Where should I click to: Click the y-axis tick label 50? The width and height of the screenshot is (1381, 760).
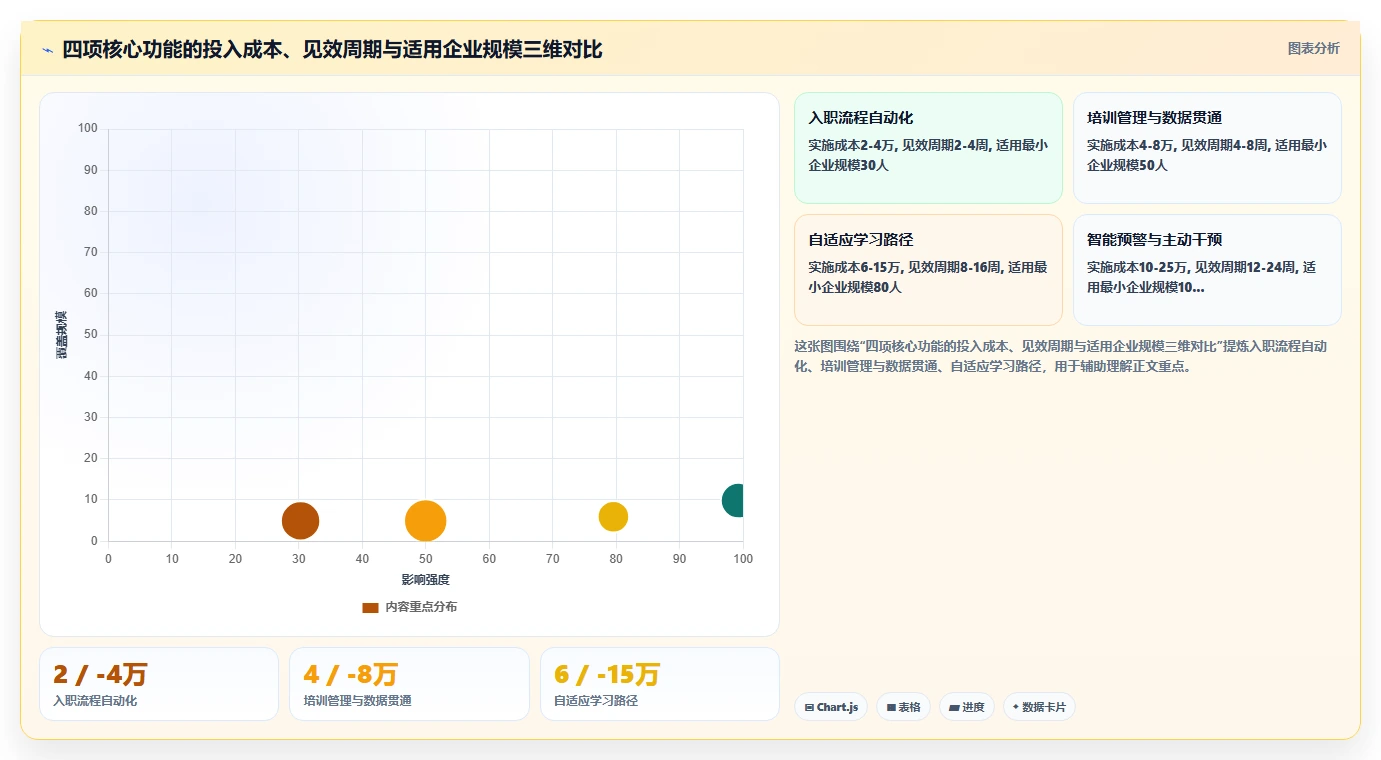(91, 335)
